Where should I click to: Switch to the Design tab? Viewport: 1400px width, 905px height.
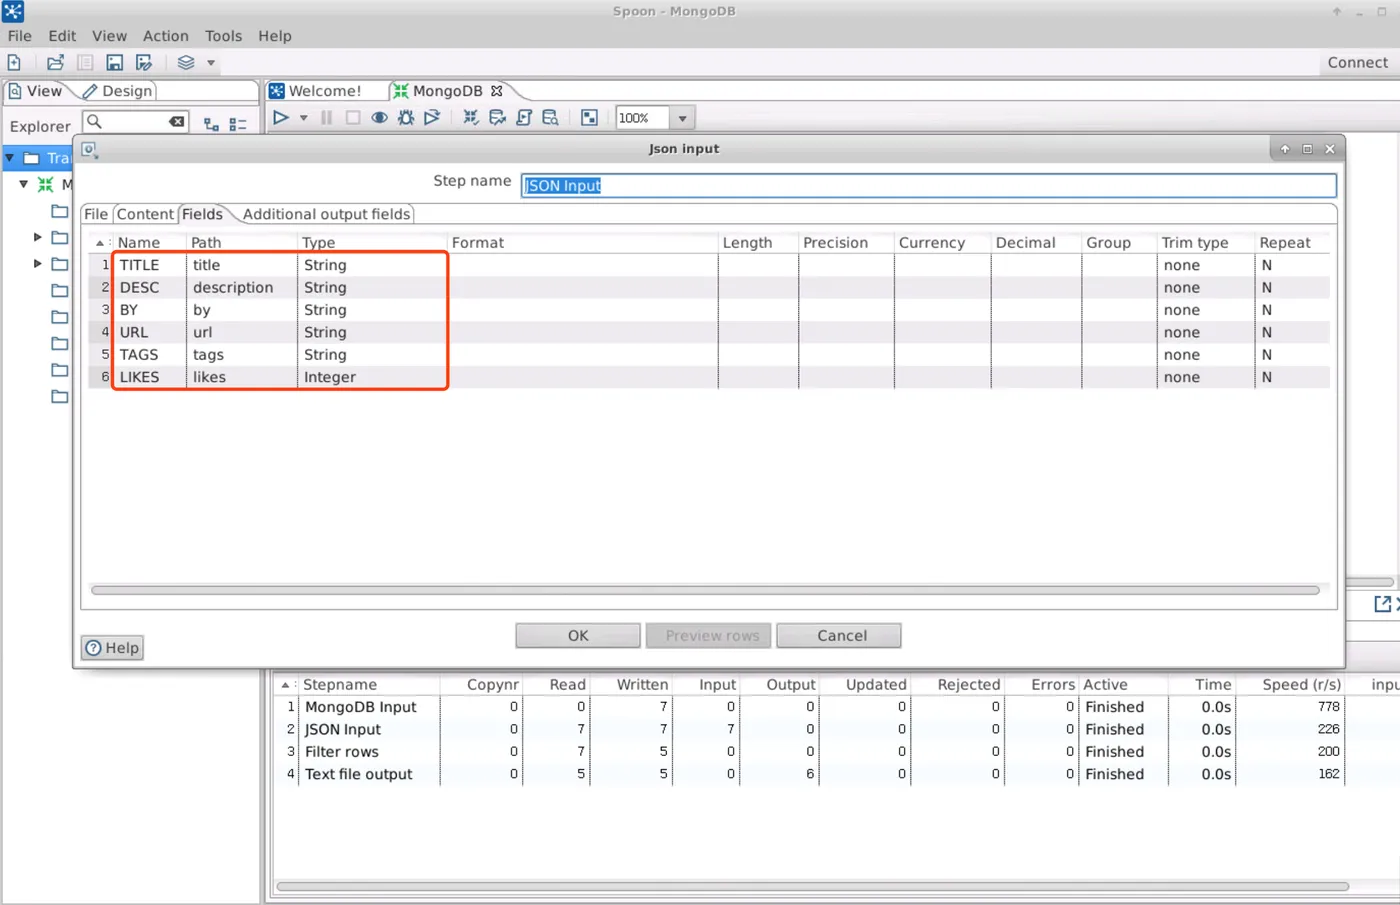[118, 91]
